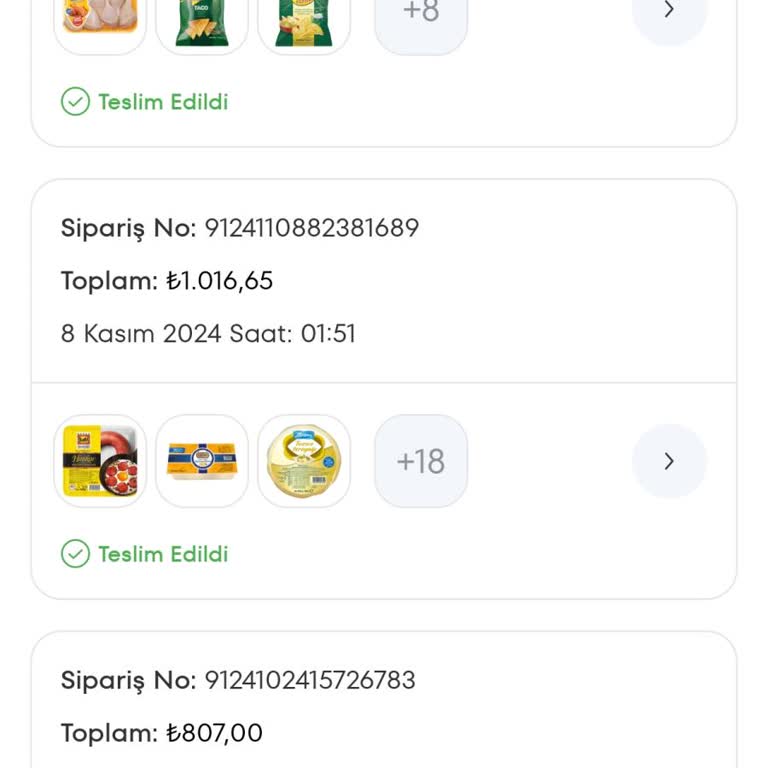This screenshot has width=768, height=768.
Task: Expand order 9124110882381689 with its chevron arrow
Action: 669,461
